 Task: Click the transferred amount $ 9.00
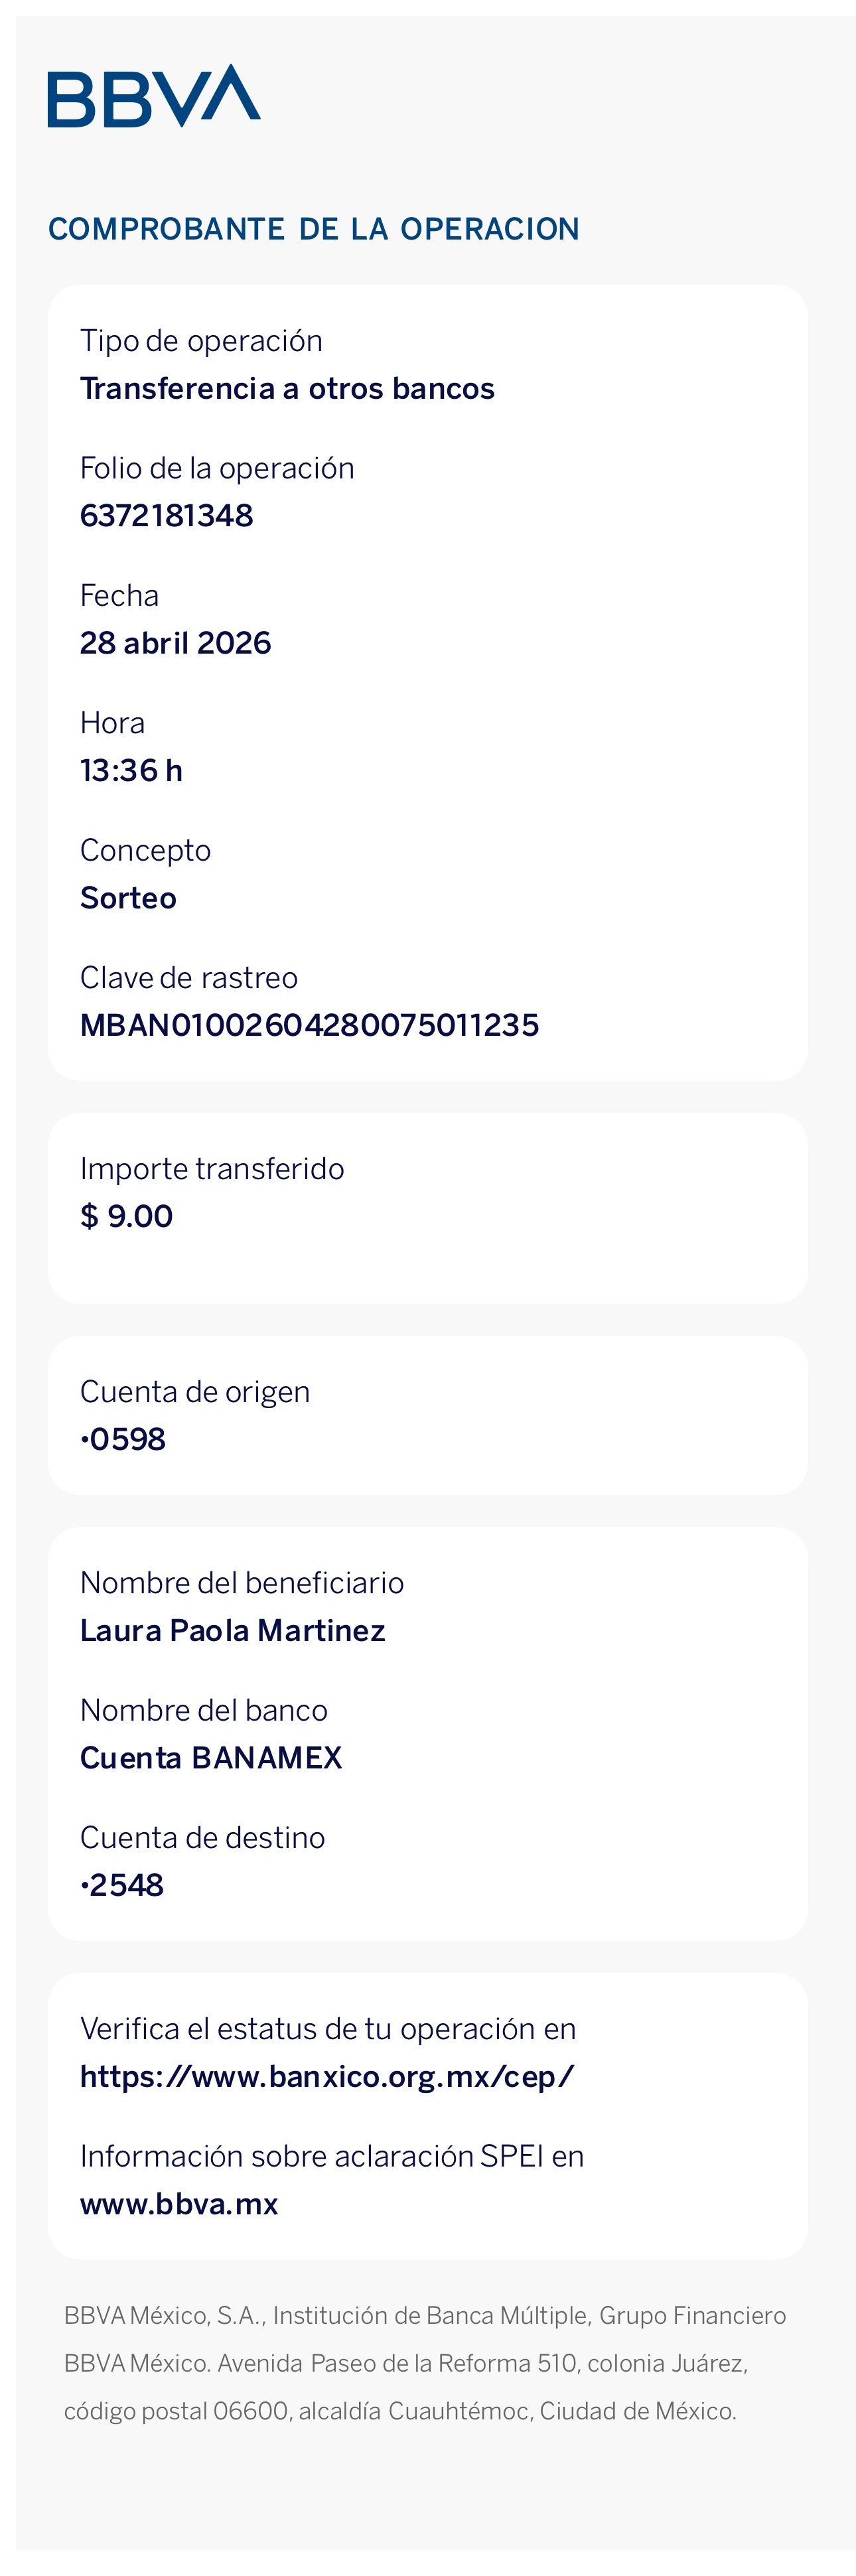tap(127, 1216)
